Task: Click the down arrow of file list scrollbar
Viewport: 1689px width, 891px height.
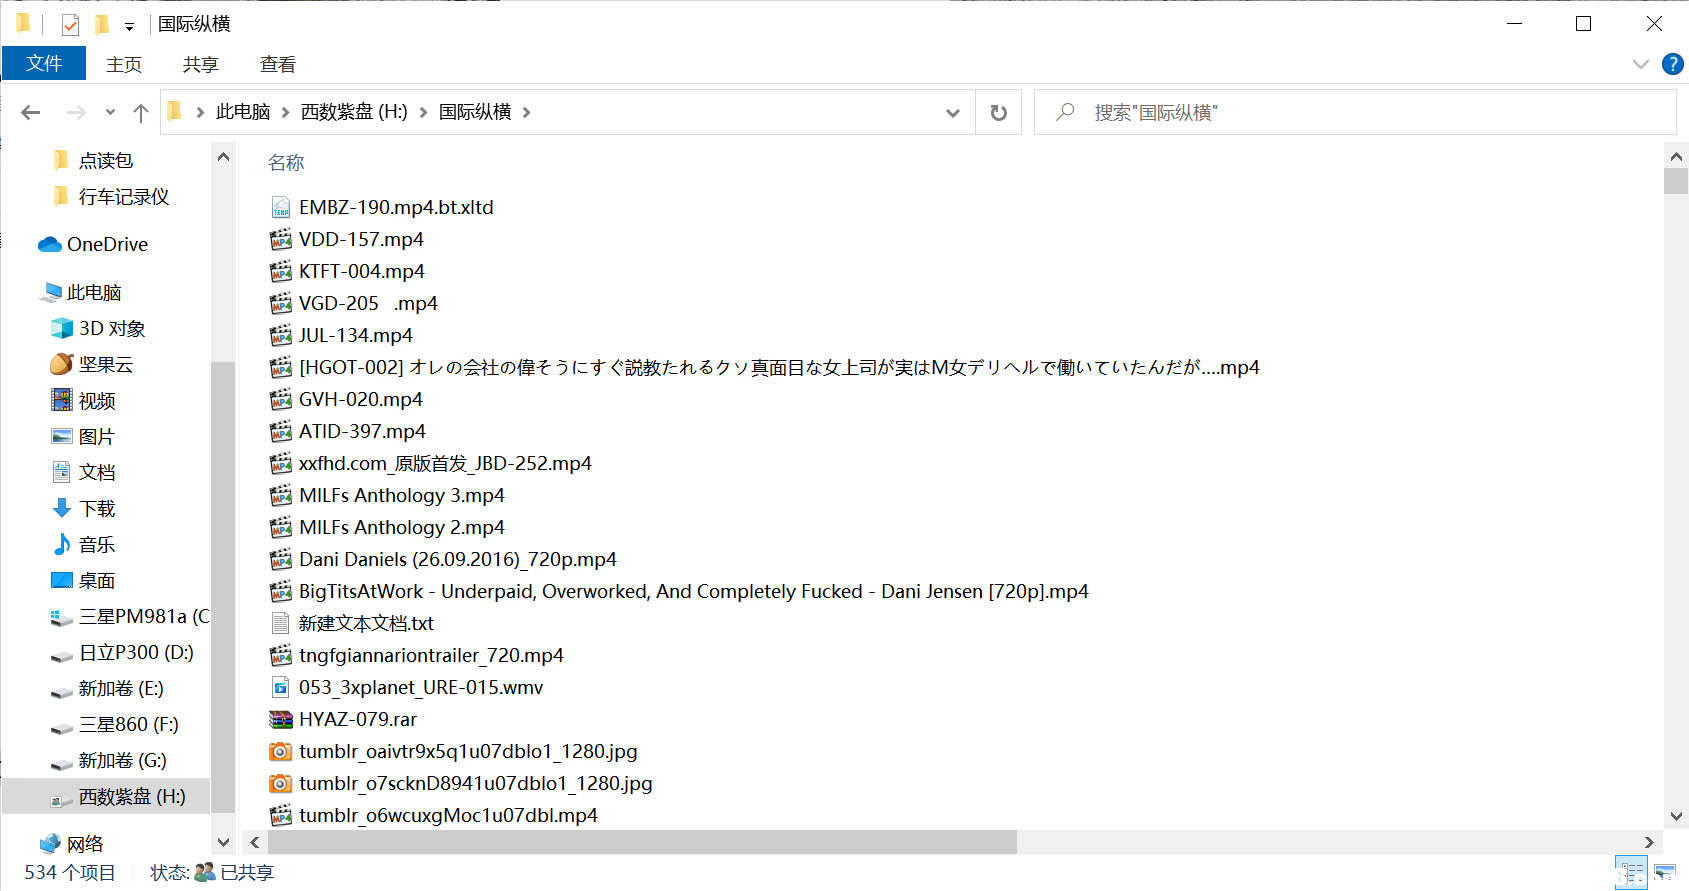Action: coord(1676,817)
